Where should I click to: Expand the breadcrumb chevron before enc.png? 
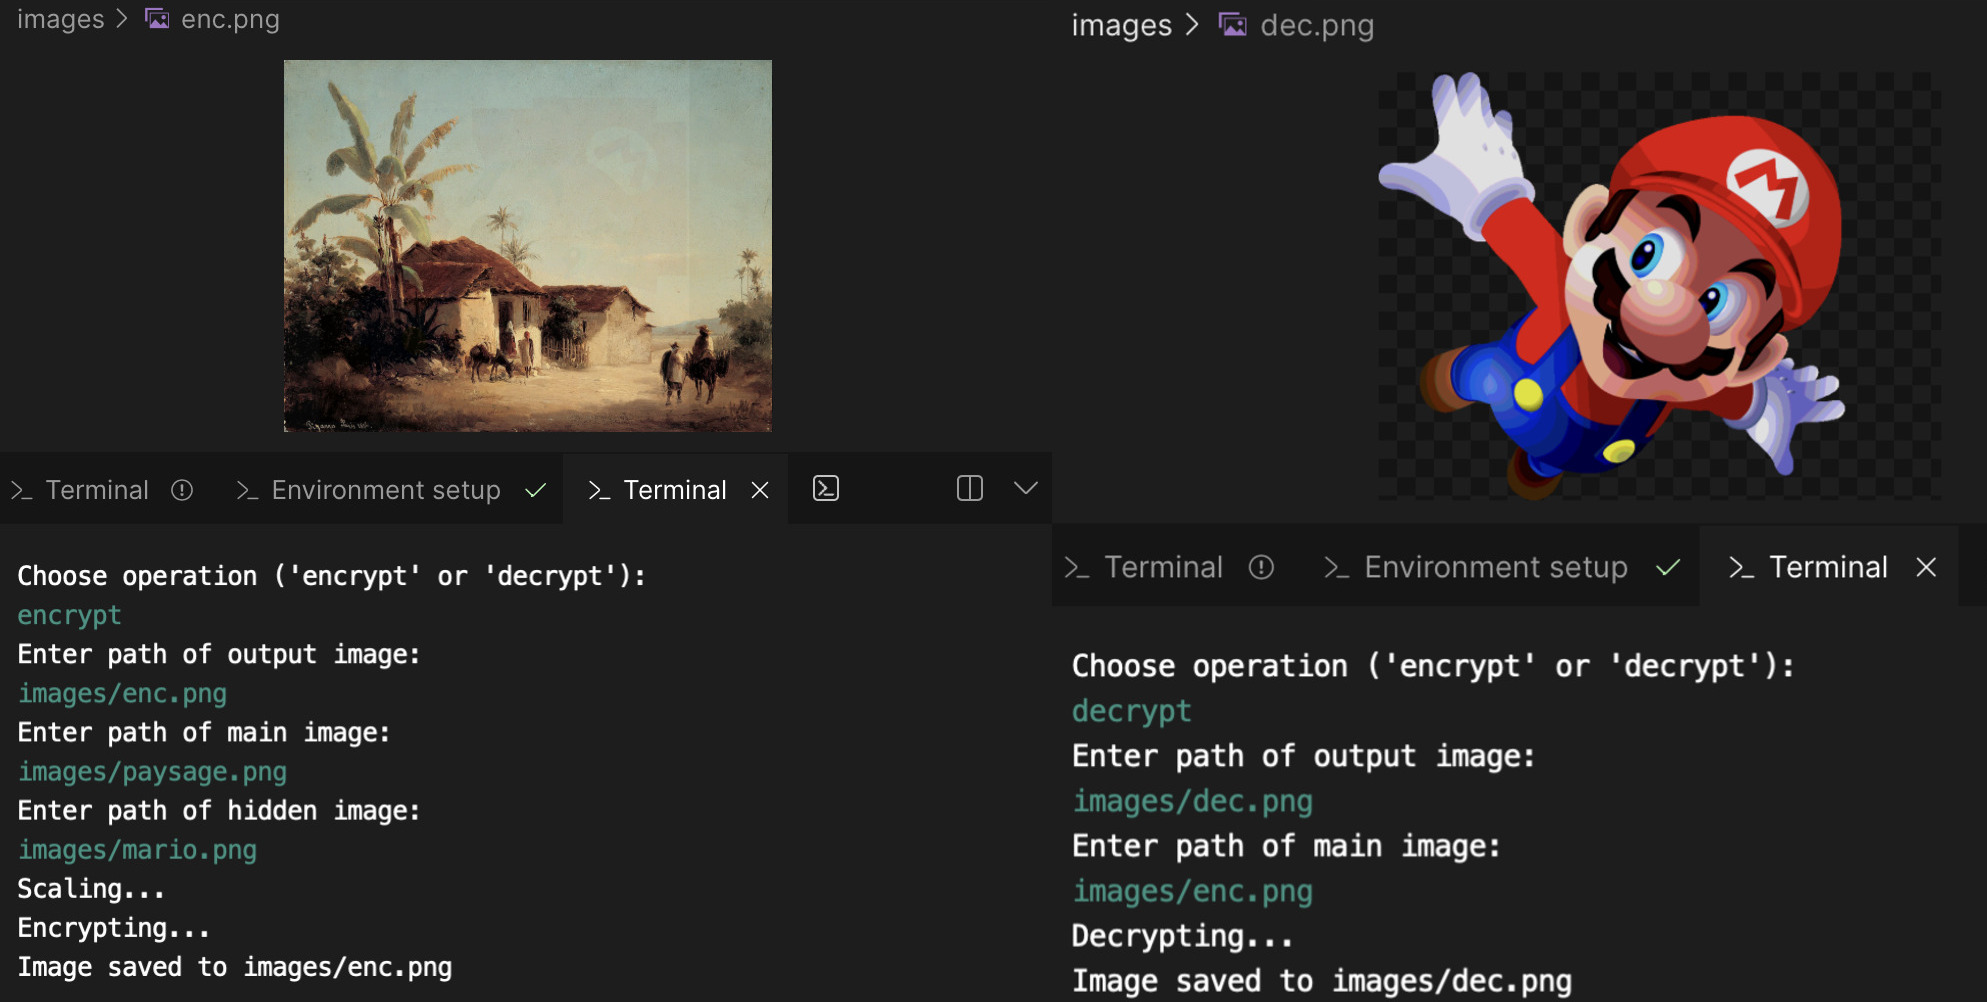click(x=123, y=19)
